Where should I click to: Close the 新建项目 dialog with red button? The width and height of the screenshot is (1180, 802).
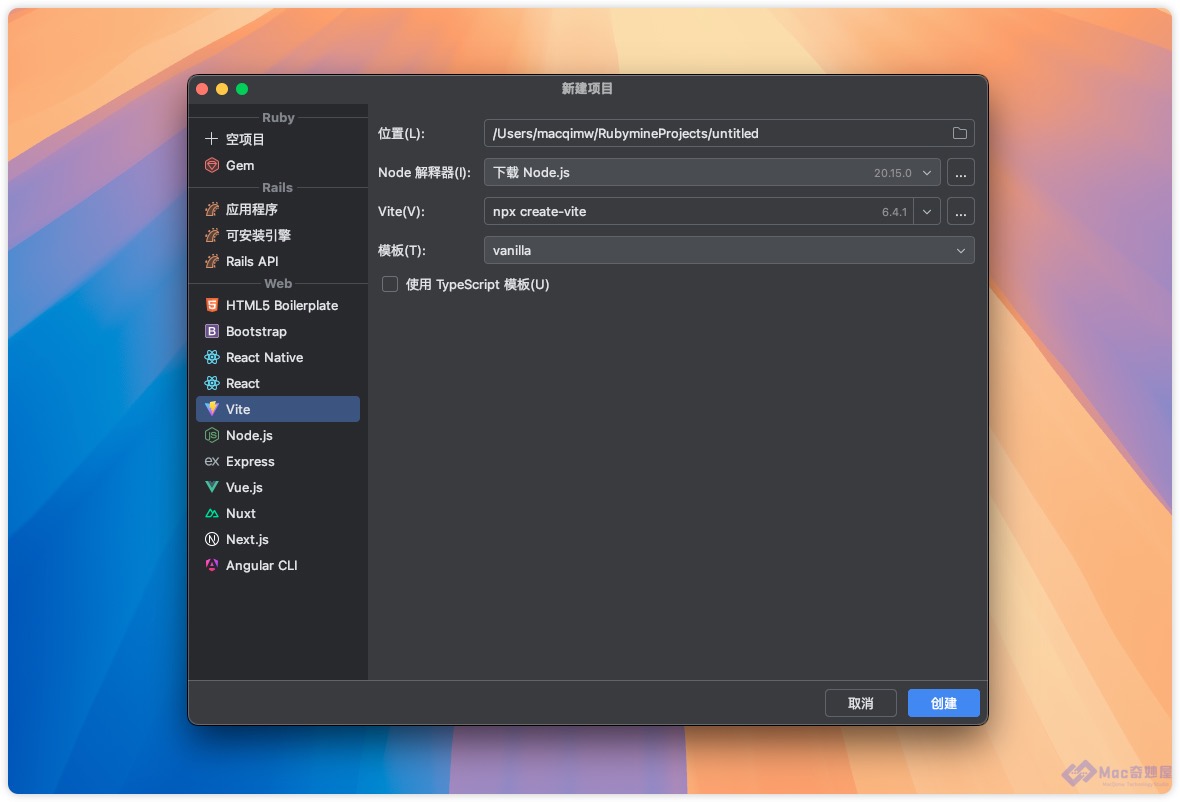pyautogui.click(x=202, y=89)
